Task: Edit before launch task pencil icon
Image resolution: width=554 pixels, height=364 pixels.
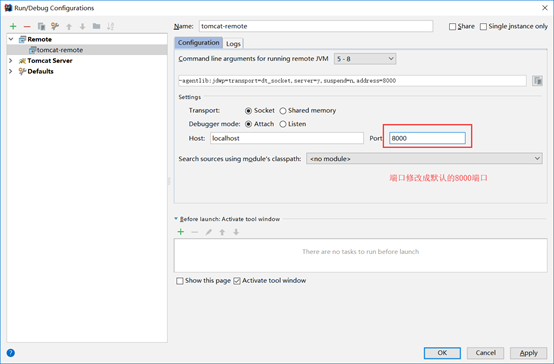Action: tap(208, 232)
